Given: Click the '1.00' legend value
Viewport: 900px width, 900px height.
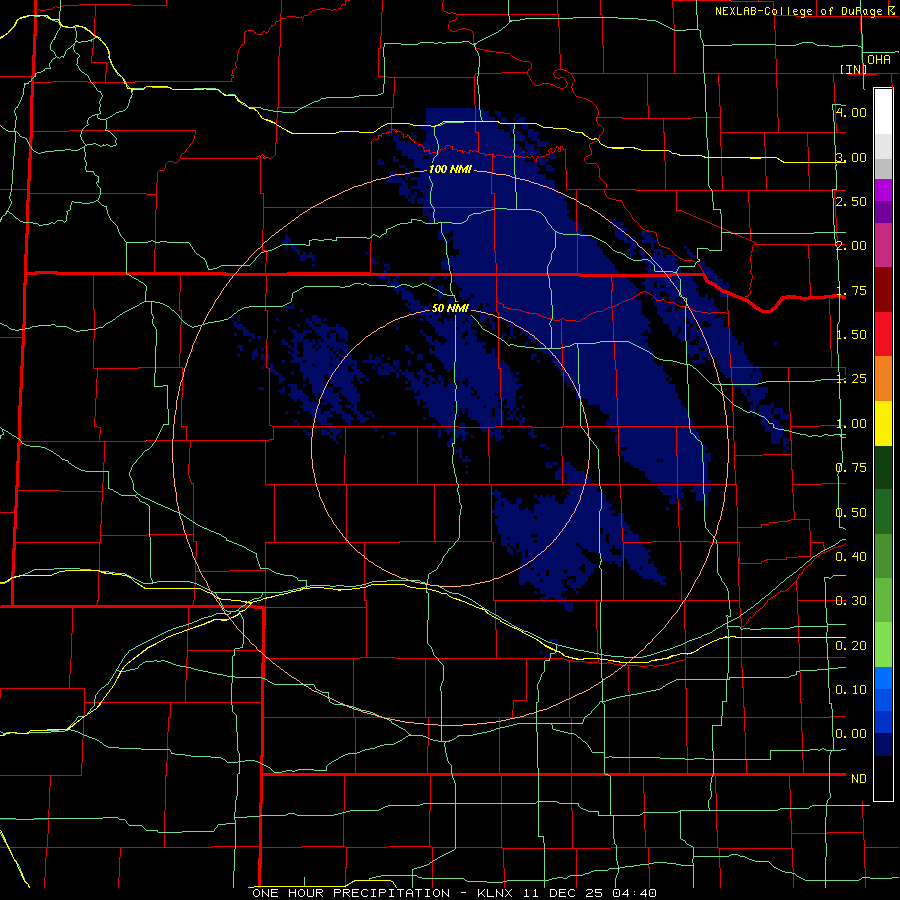Looking at the screenshot, I should (851, 424).
